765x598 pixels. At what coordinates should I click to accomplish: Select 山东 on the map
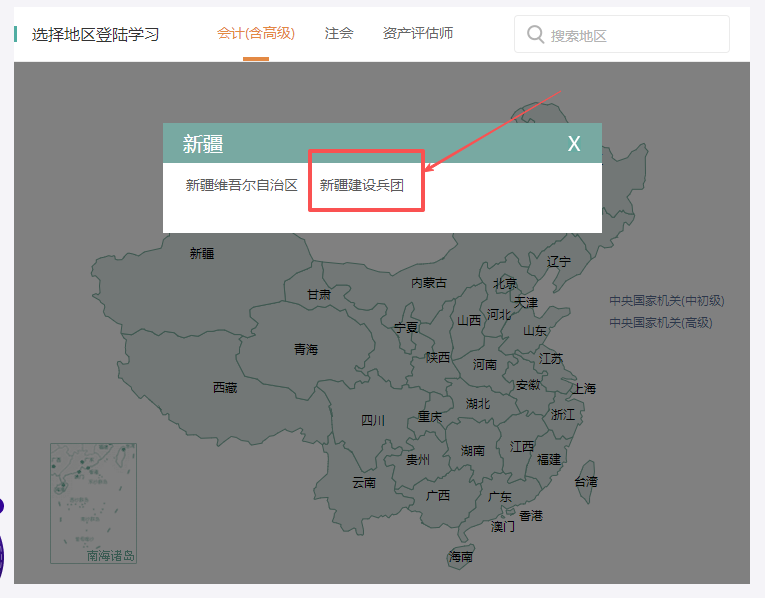535,331
